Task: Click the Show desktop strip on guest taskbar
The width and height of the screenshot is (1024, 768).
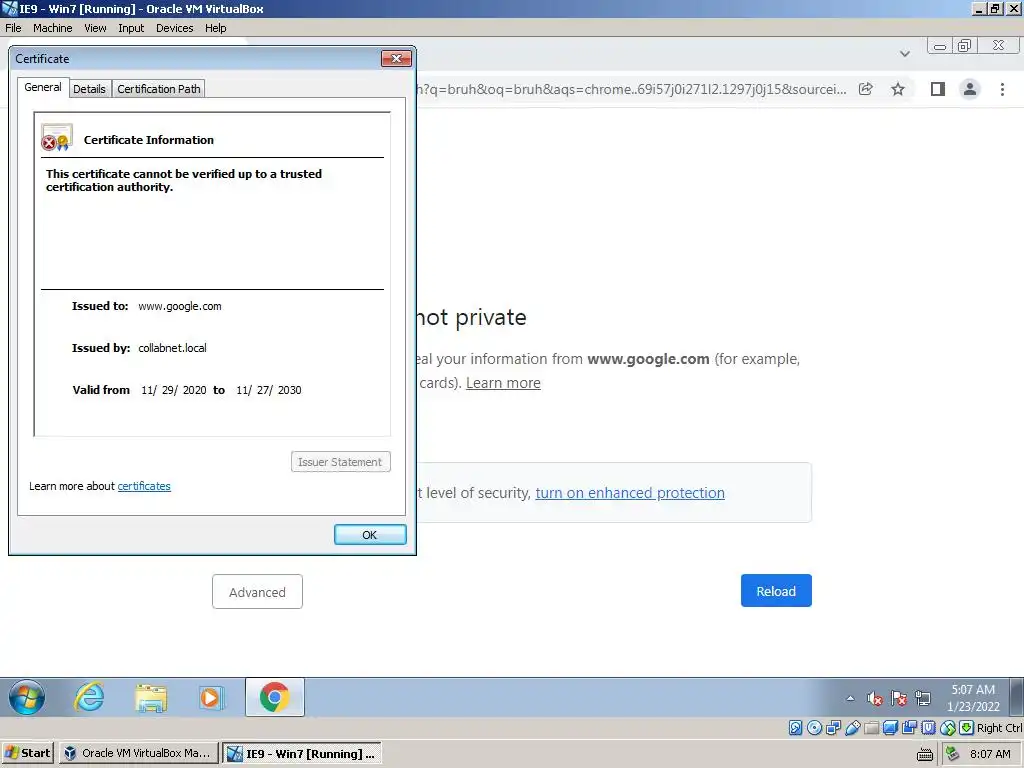Action: 1016,697
